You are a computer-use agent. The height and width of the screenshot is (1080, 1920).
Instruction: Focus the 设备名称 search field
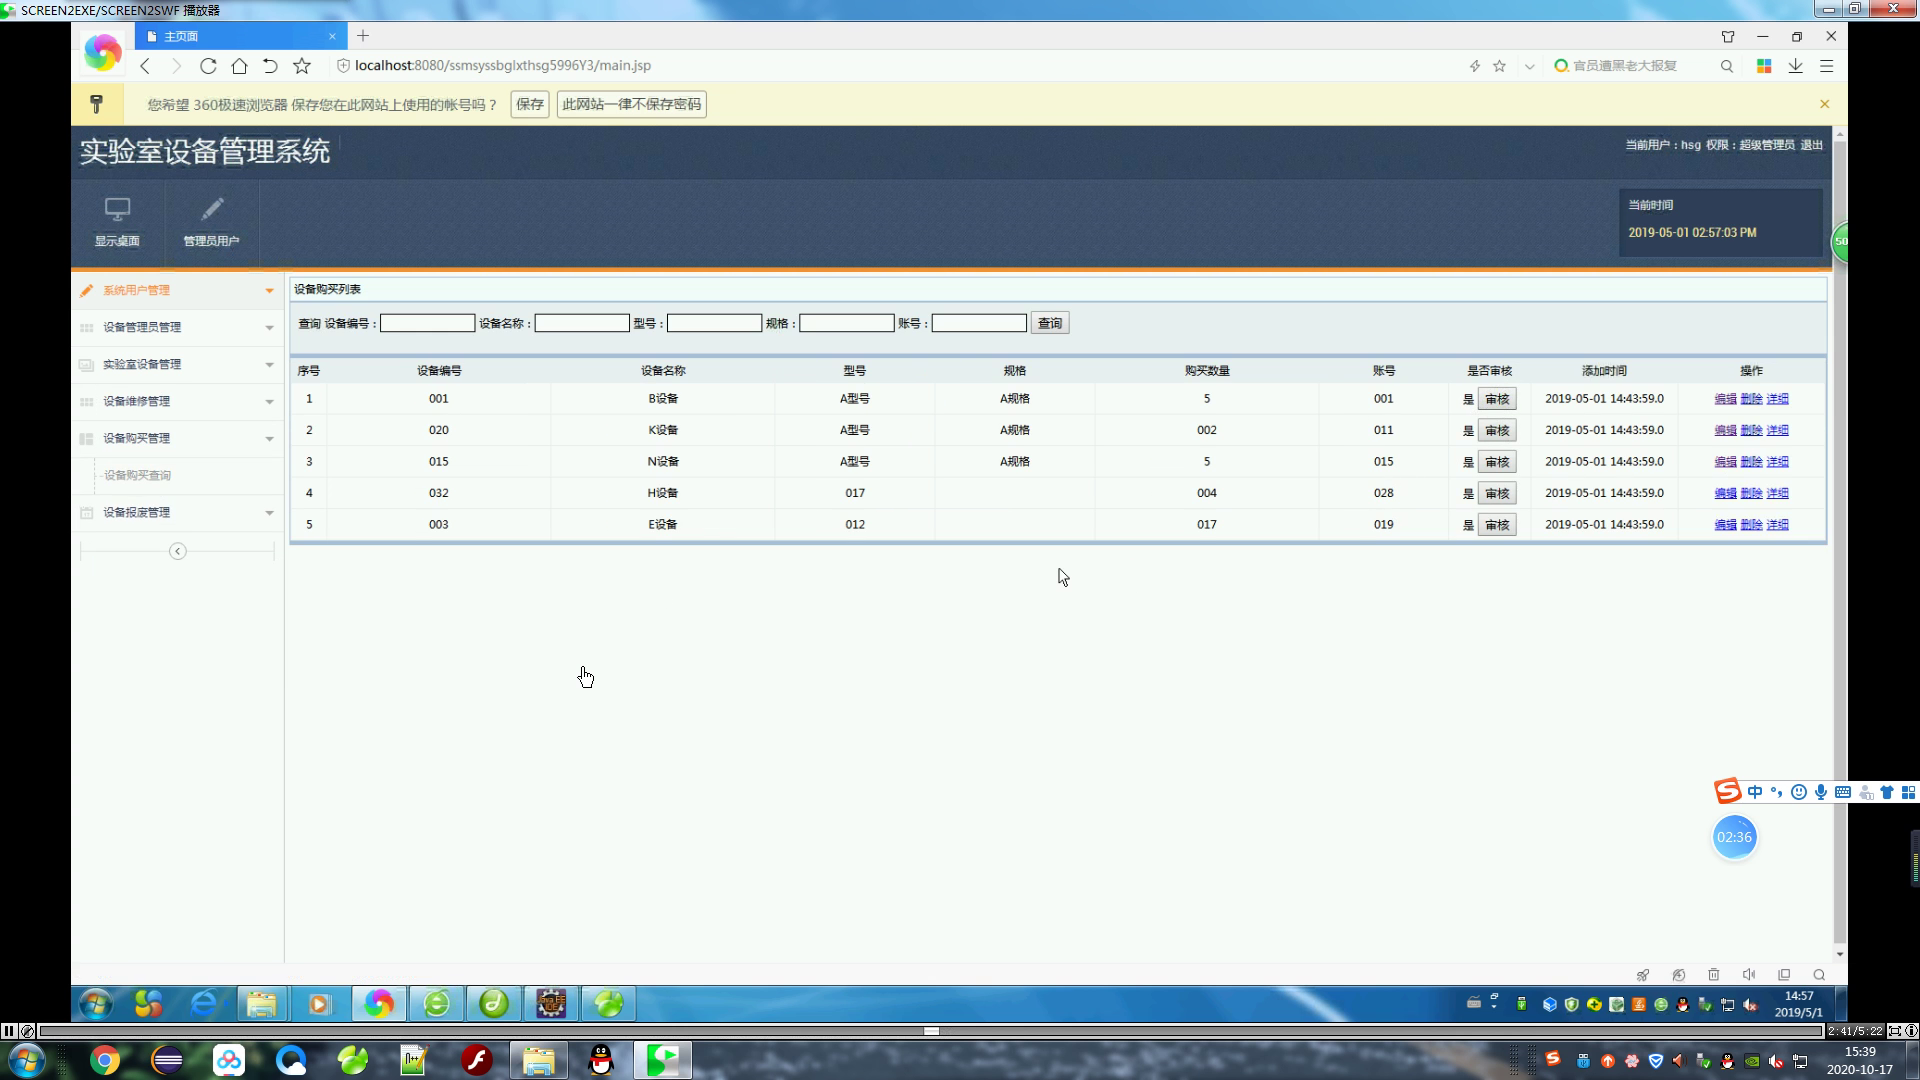[582, 323]
